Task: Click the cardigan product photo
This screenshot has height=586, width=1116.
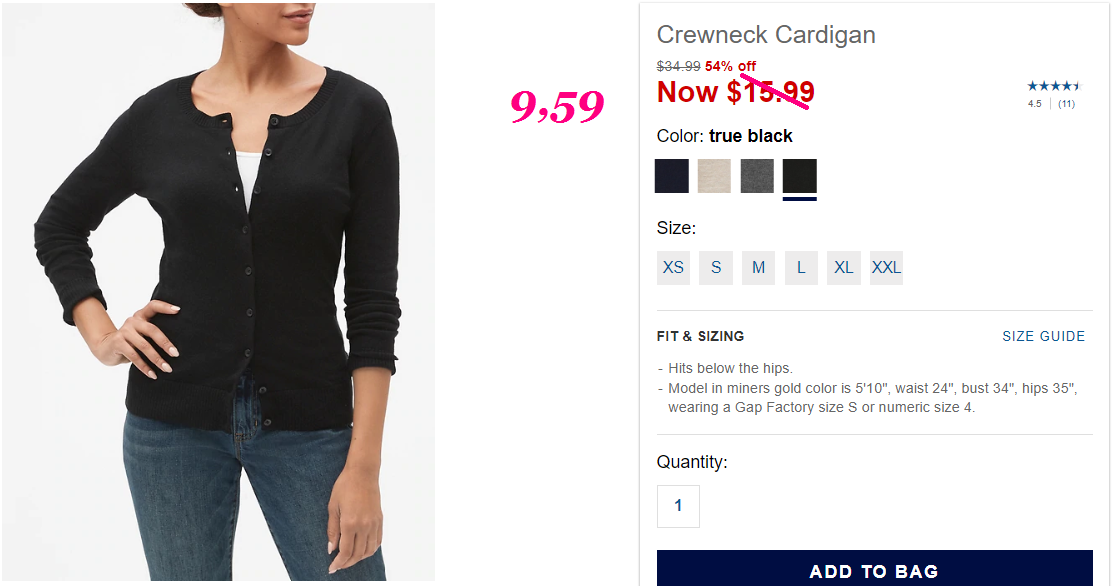Action: [219, 292]
